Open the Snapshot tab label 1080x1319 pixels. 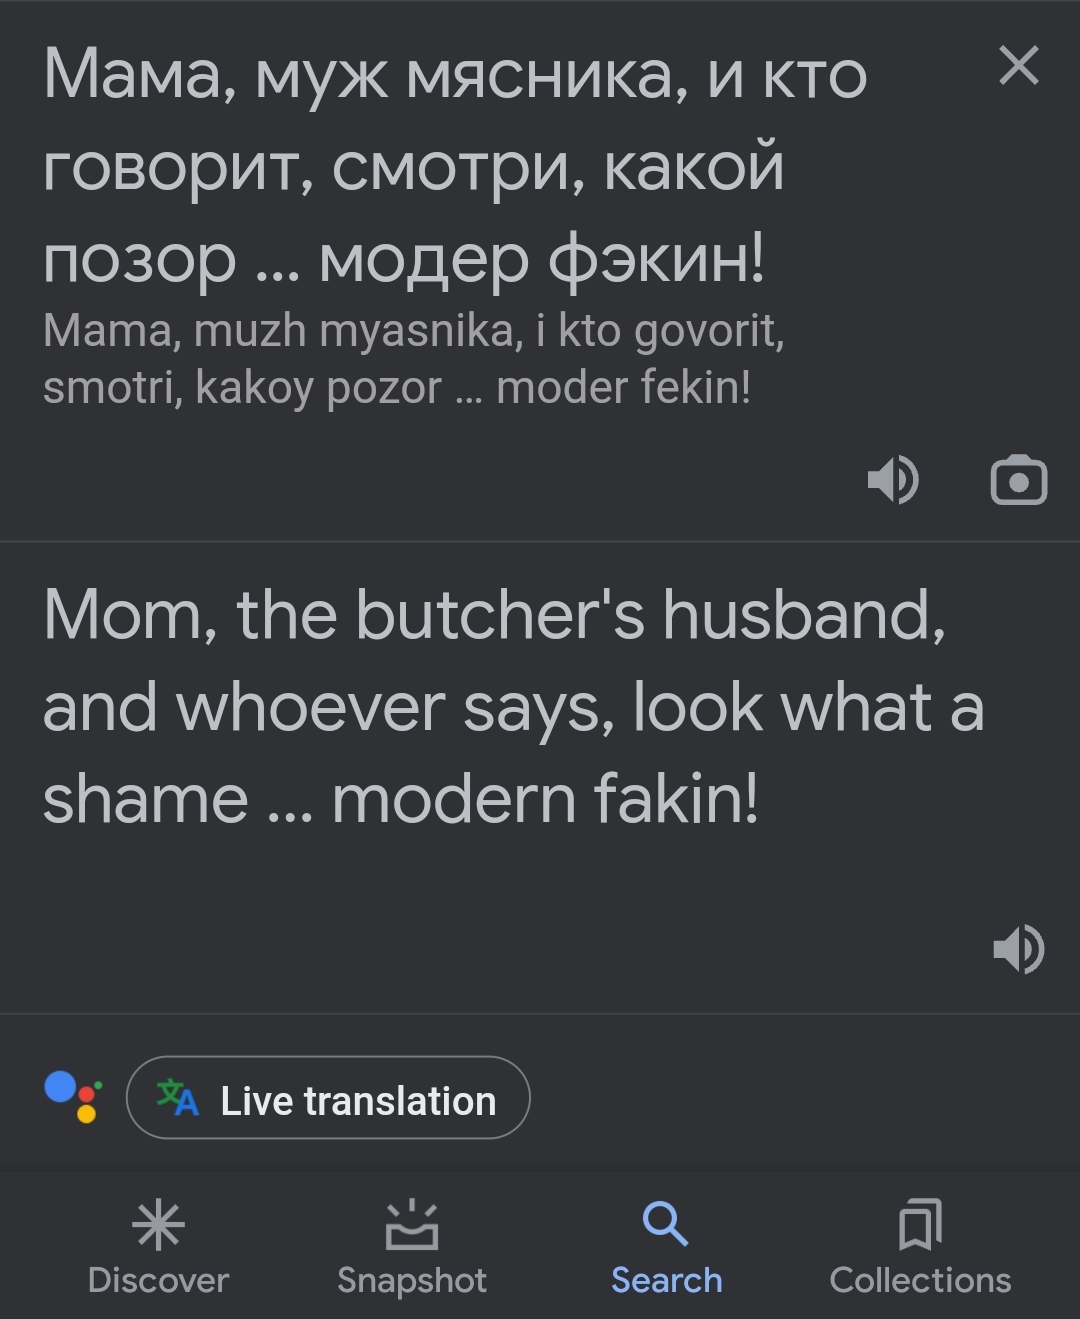coord(412,1281)
